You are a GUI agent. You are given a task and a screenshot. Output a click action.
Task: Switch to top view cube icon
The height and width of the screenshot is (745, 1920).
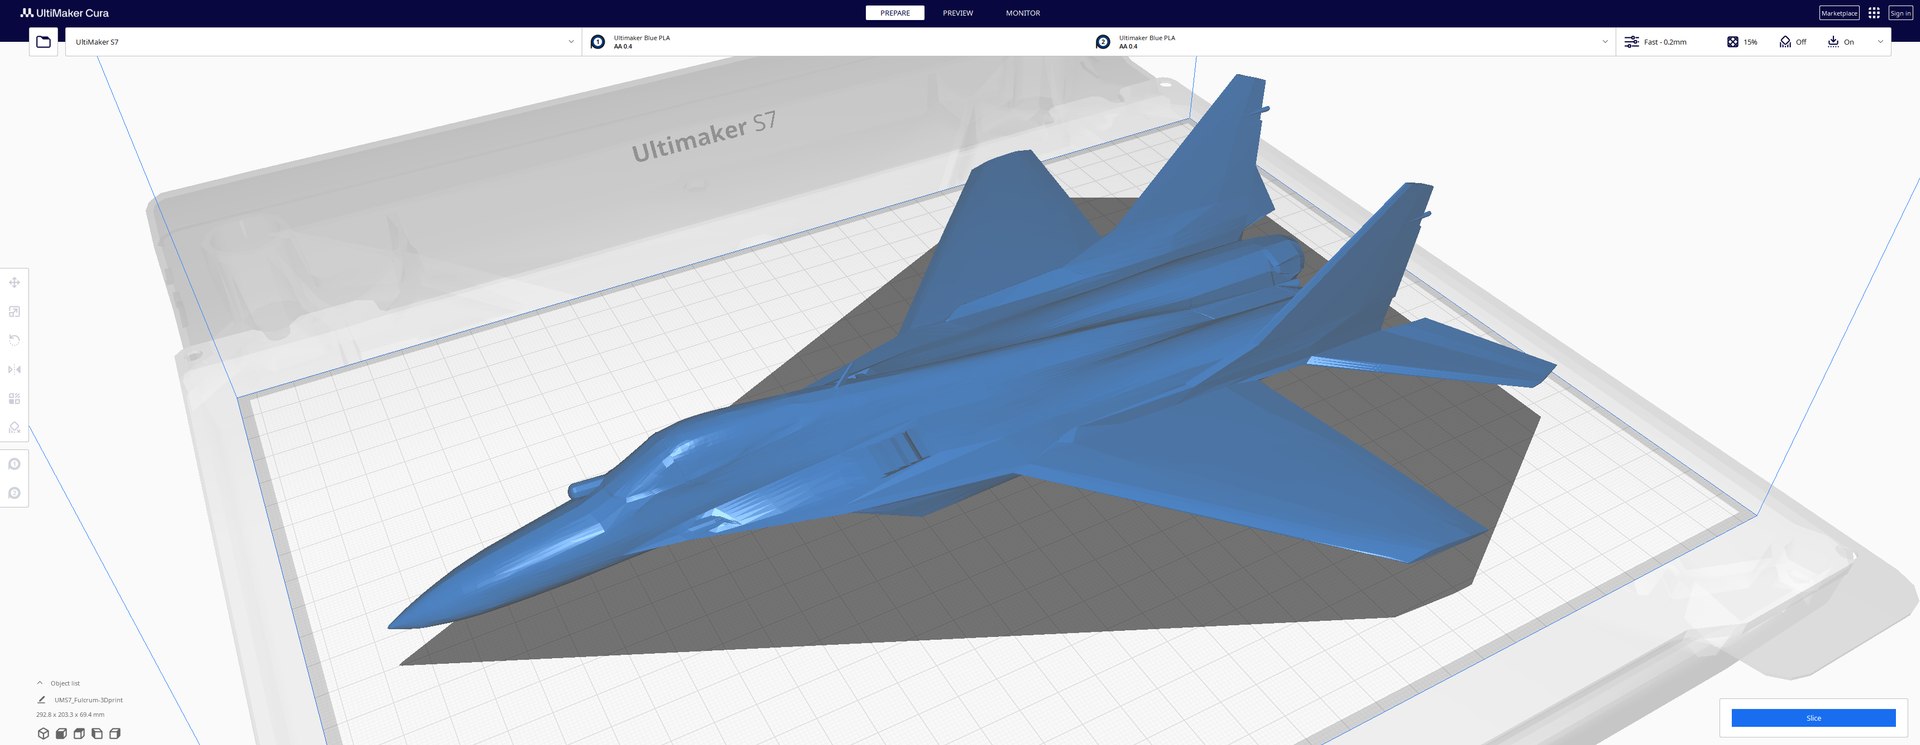(79, 733)
